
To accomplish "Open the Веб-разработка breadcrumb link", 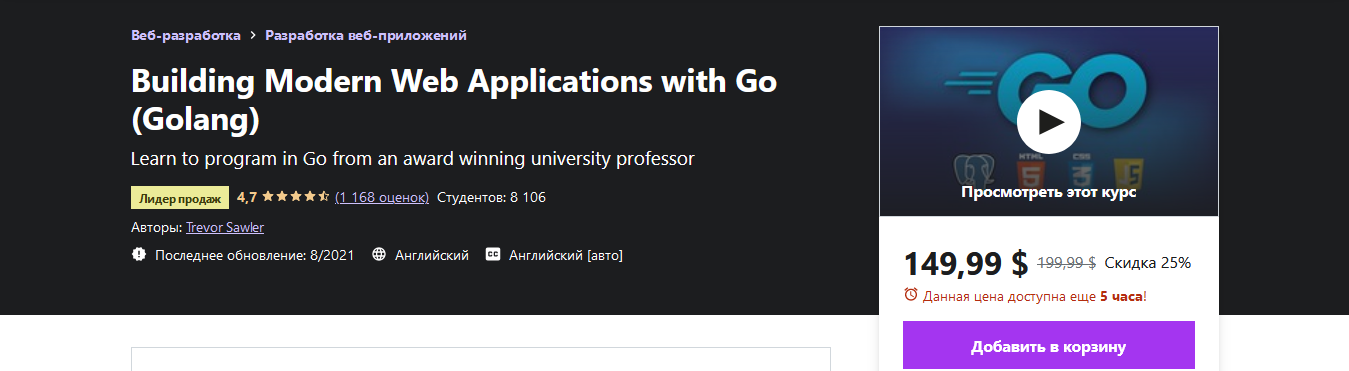I will 186,35.
